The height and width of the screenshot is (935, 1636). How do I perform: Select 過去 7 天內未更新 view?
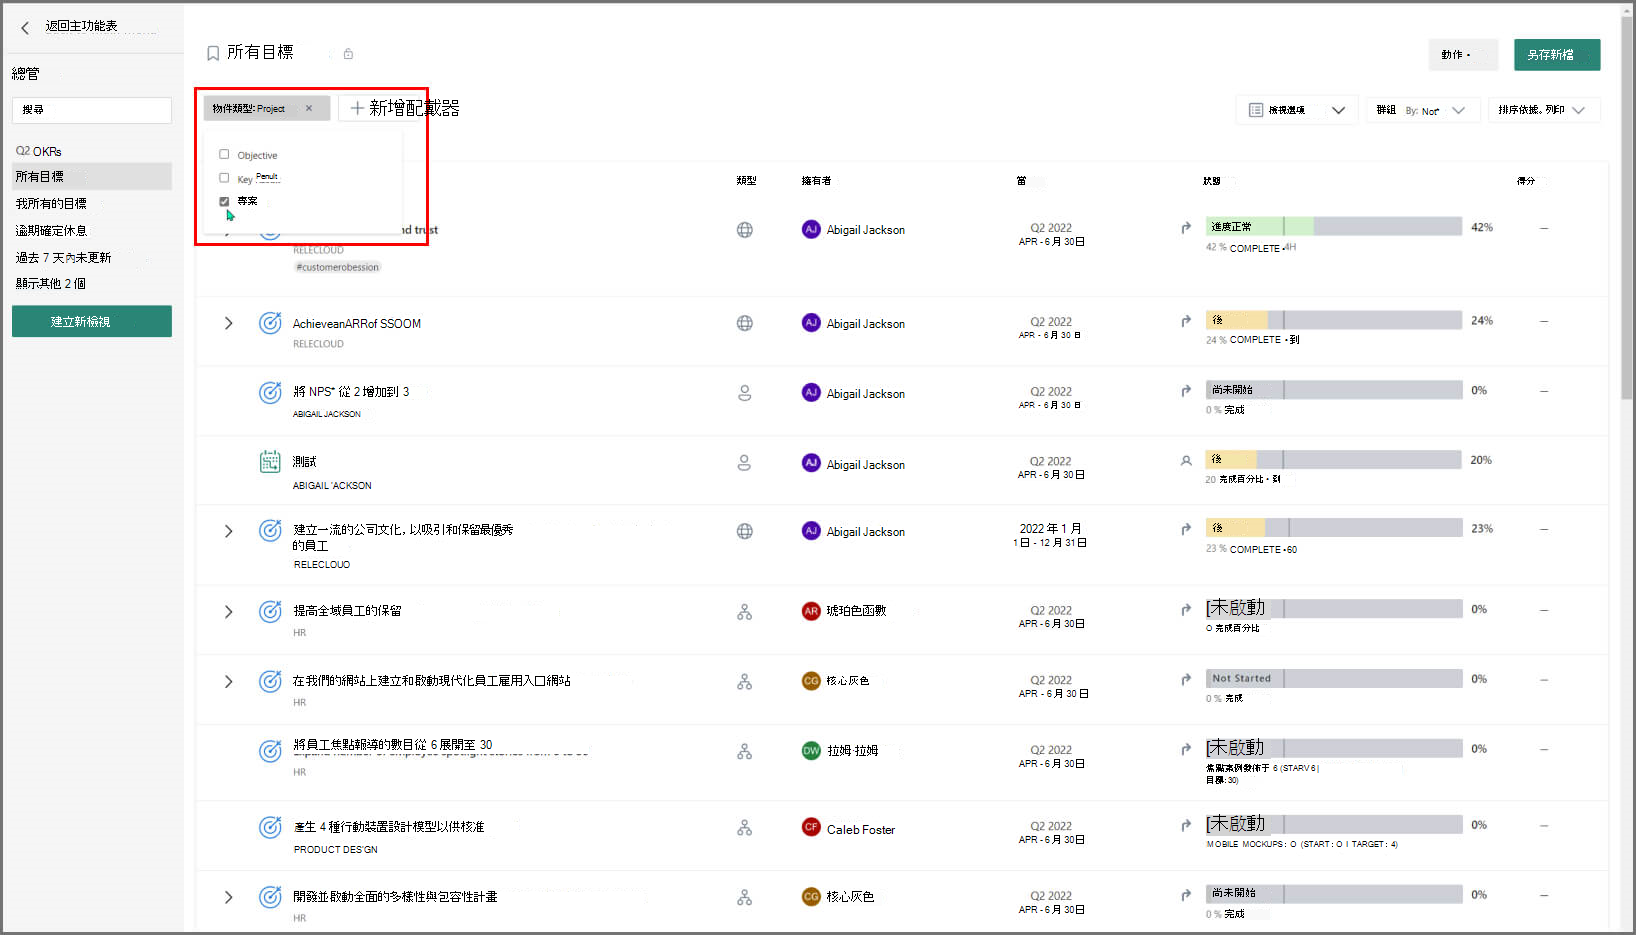coord(63,257)
